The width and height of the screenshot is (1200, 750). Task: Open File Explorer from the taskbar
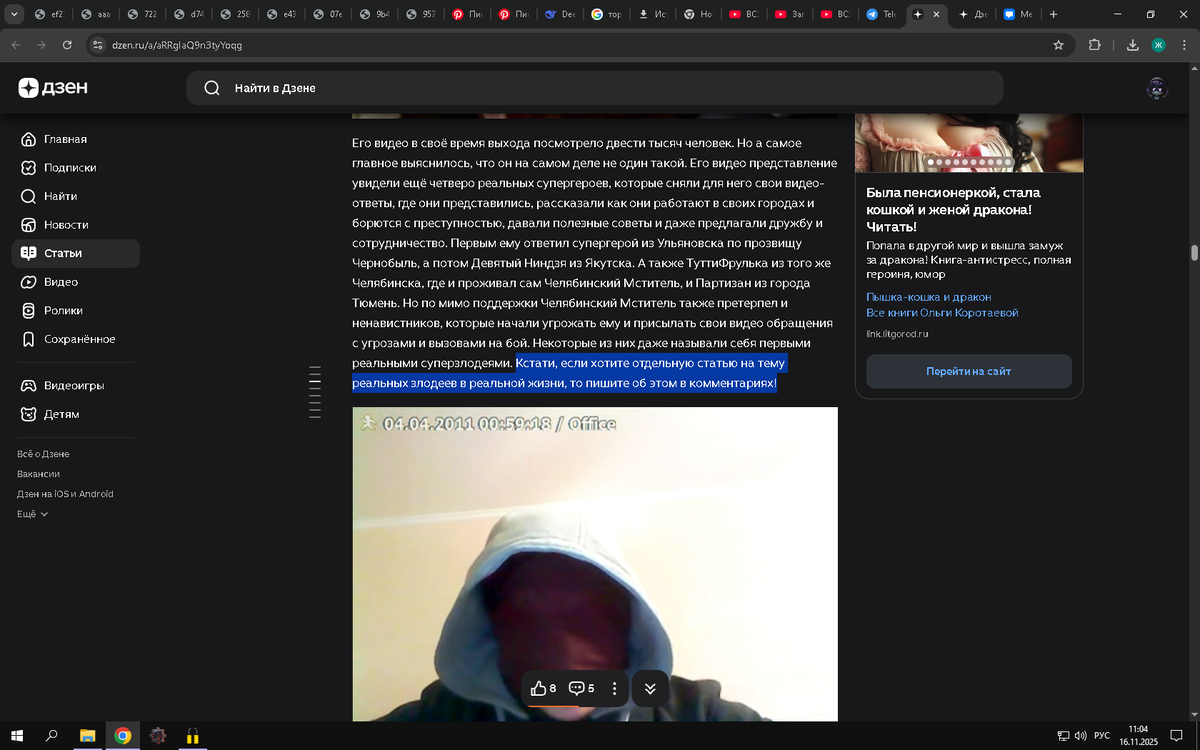coord(87,736)
